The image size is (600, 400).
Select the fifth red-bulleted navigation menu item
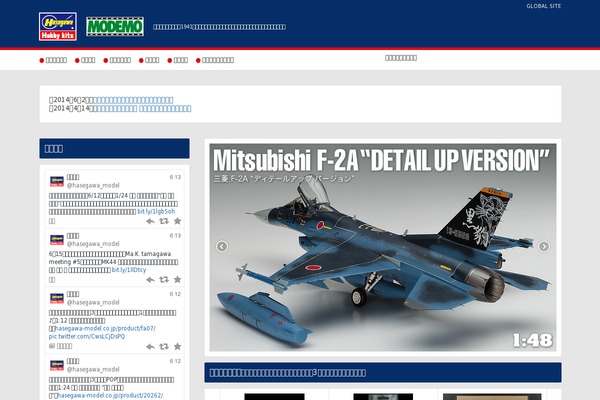178,60
